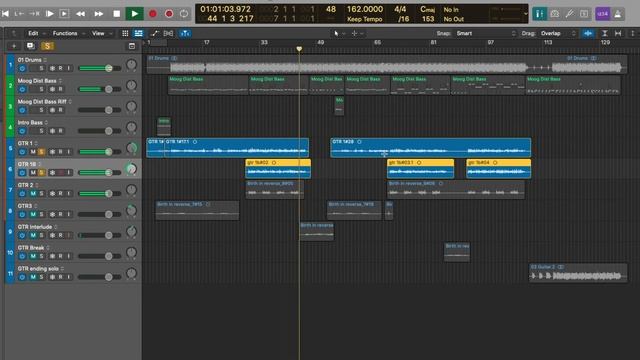Click the playhead marker on ruler
This screenshot has height=360, width=640.
coord(299,49)
